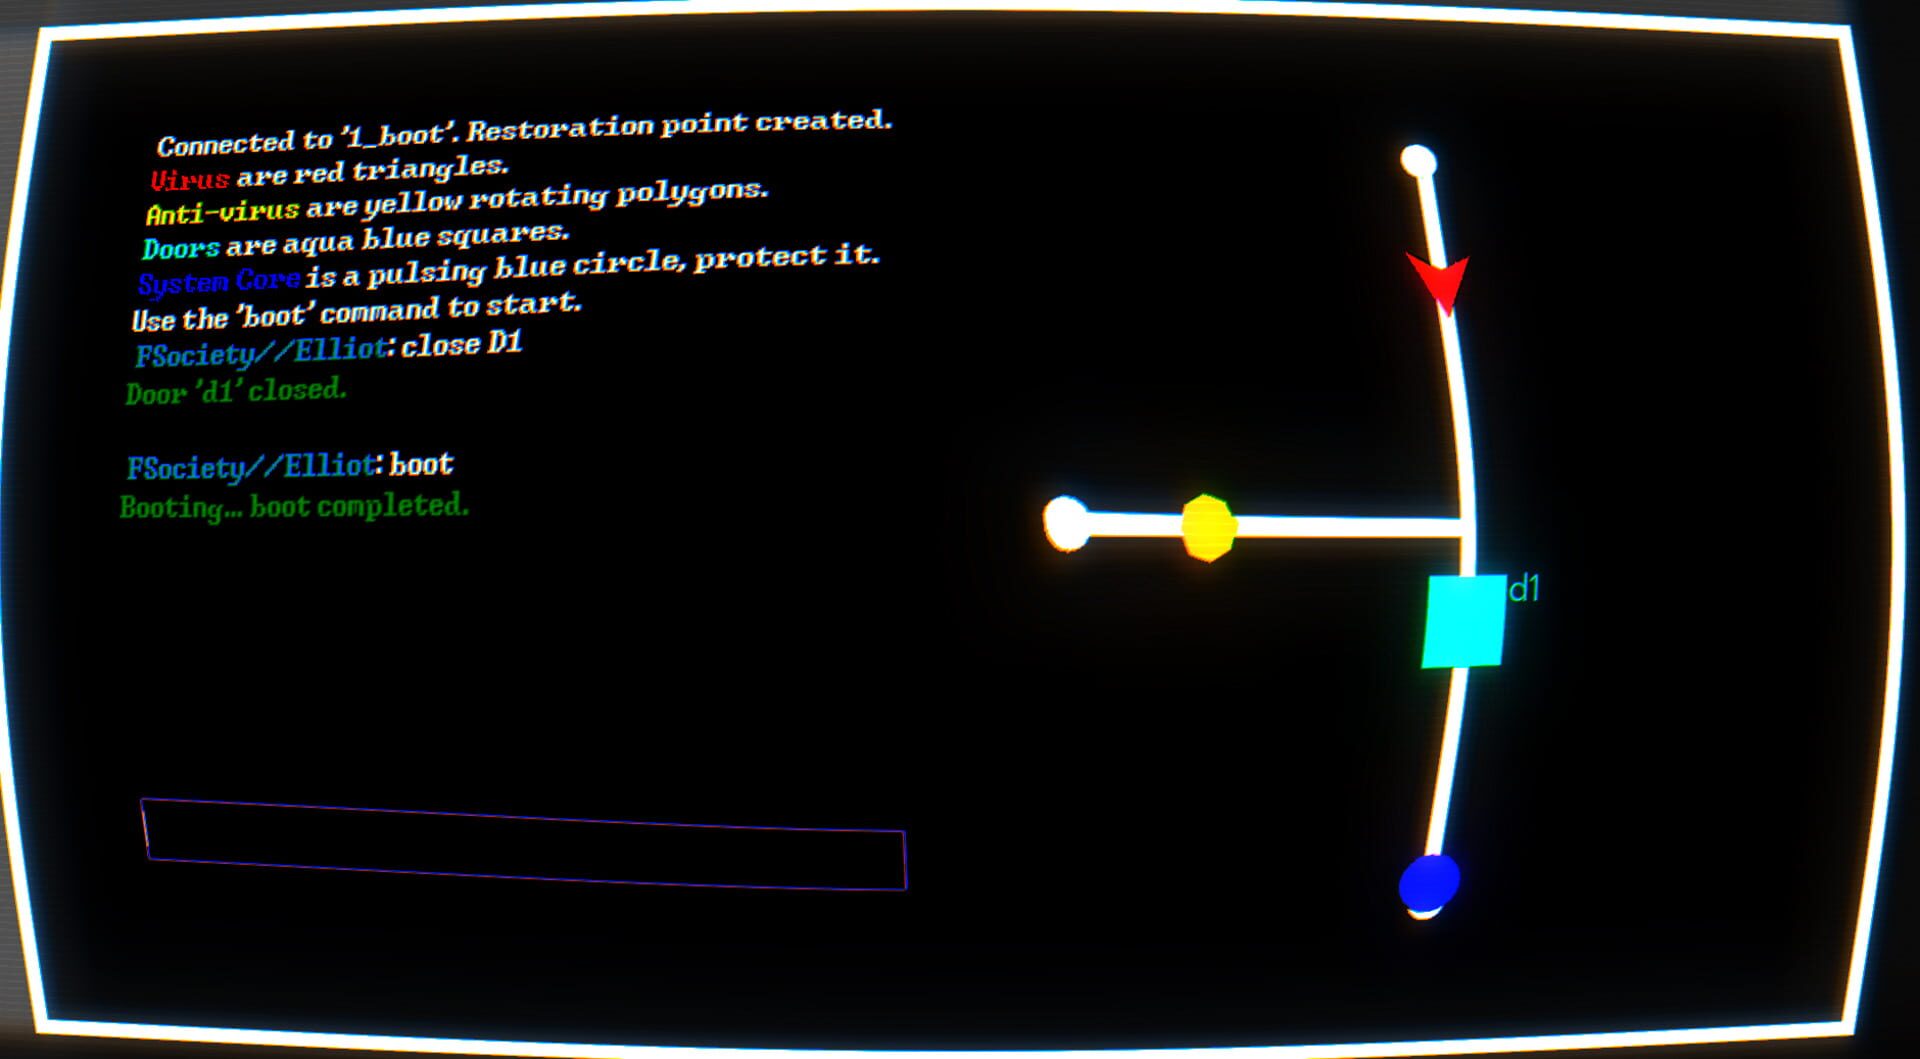Click the pulsing blue System Core circle
Image resolution: width=1920 pixels, height=1059 pixels.
pos(1432,884)
